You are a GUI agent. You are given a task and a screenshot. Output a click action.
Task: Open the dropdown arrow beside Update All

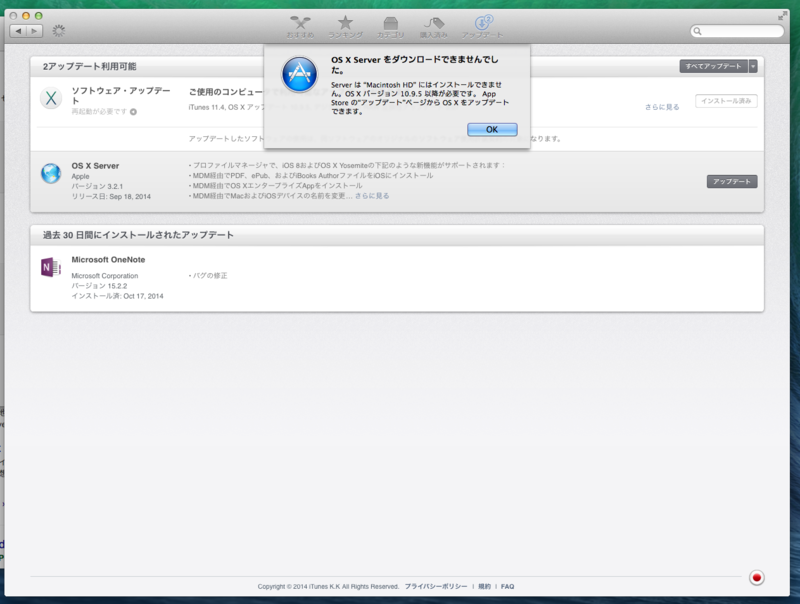(x=753, y=66)
